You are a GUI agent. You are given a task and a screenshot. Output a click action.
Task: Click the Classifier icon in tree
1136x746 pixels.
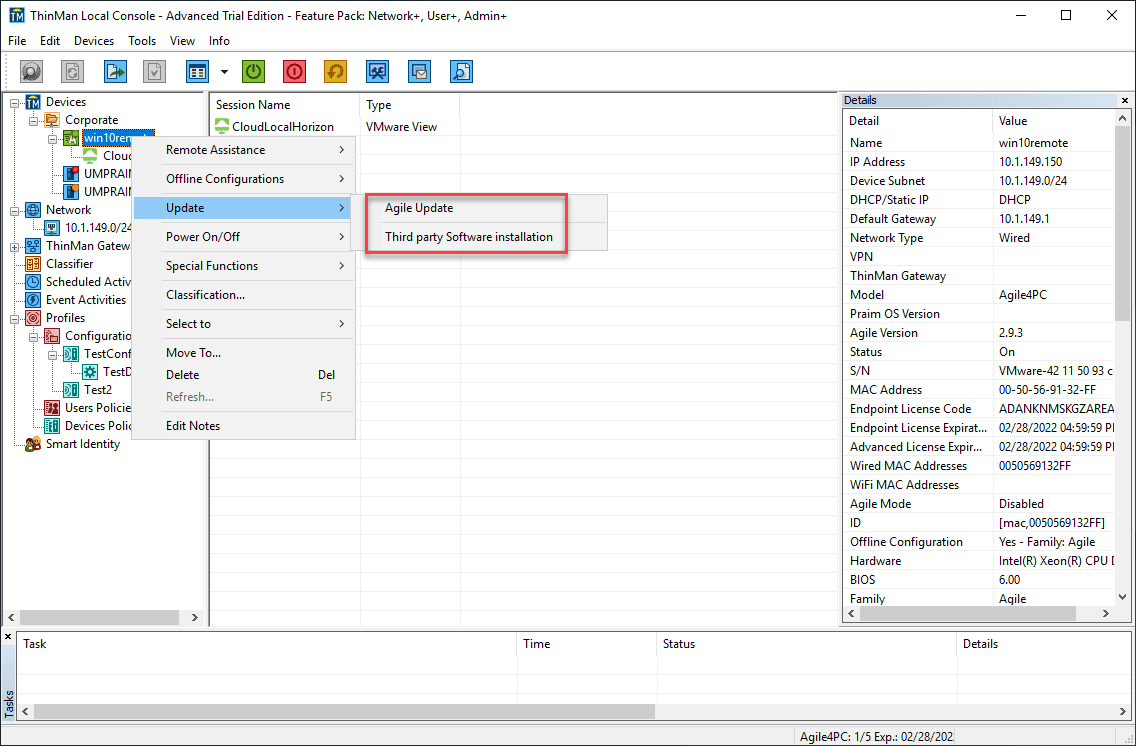click(33, 264)
